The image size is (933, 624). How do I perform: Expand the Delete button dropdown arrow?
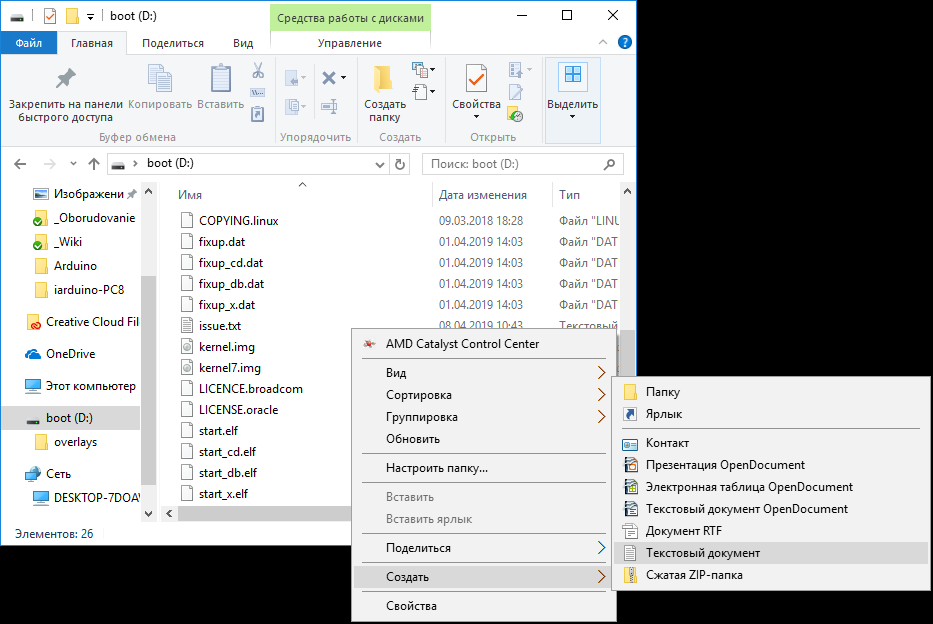[344, 78]
